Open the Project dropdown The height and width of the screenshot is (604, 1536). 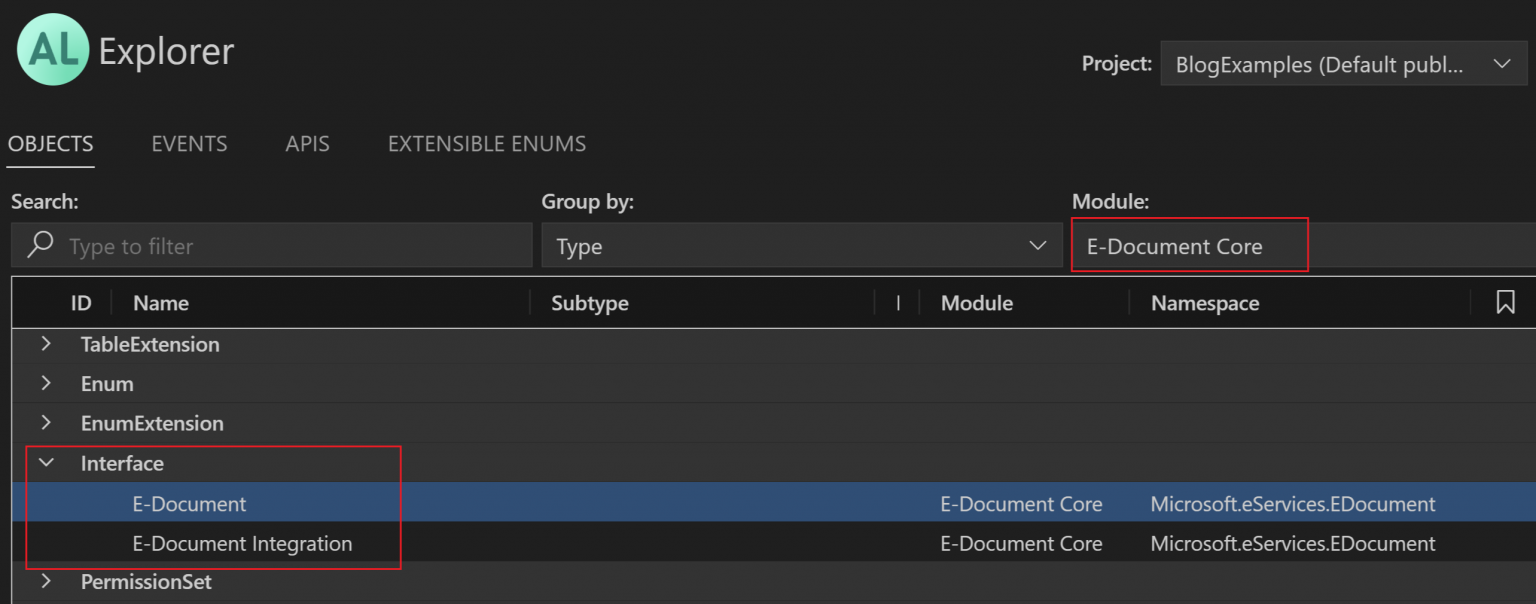pyautogui.click(x=1343, y=64)
